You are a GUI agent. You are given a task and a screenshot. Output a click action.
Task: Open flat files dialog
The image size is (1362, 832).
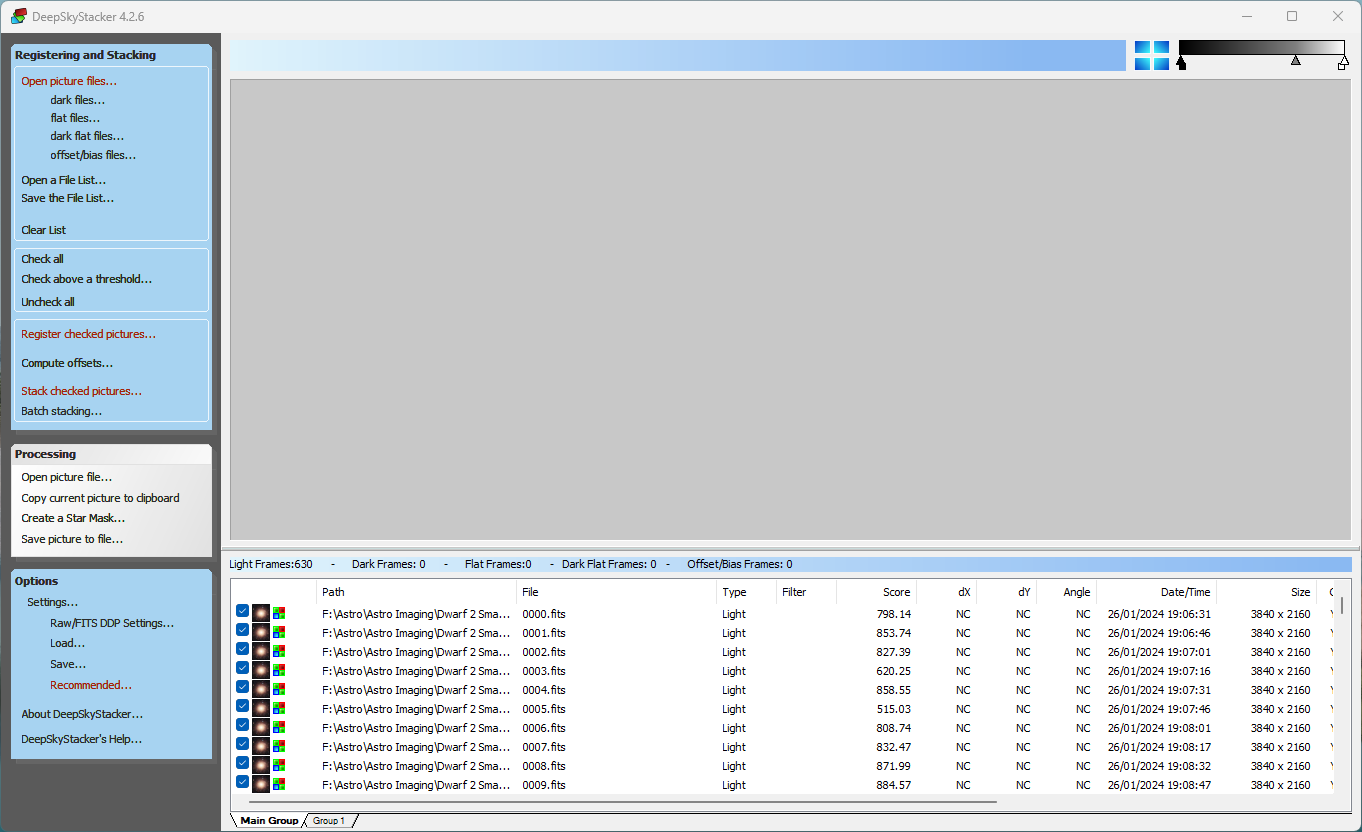point(75,118)
